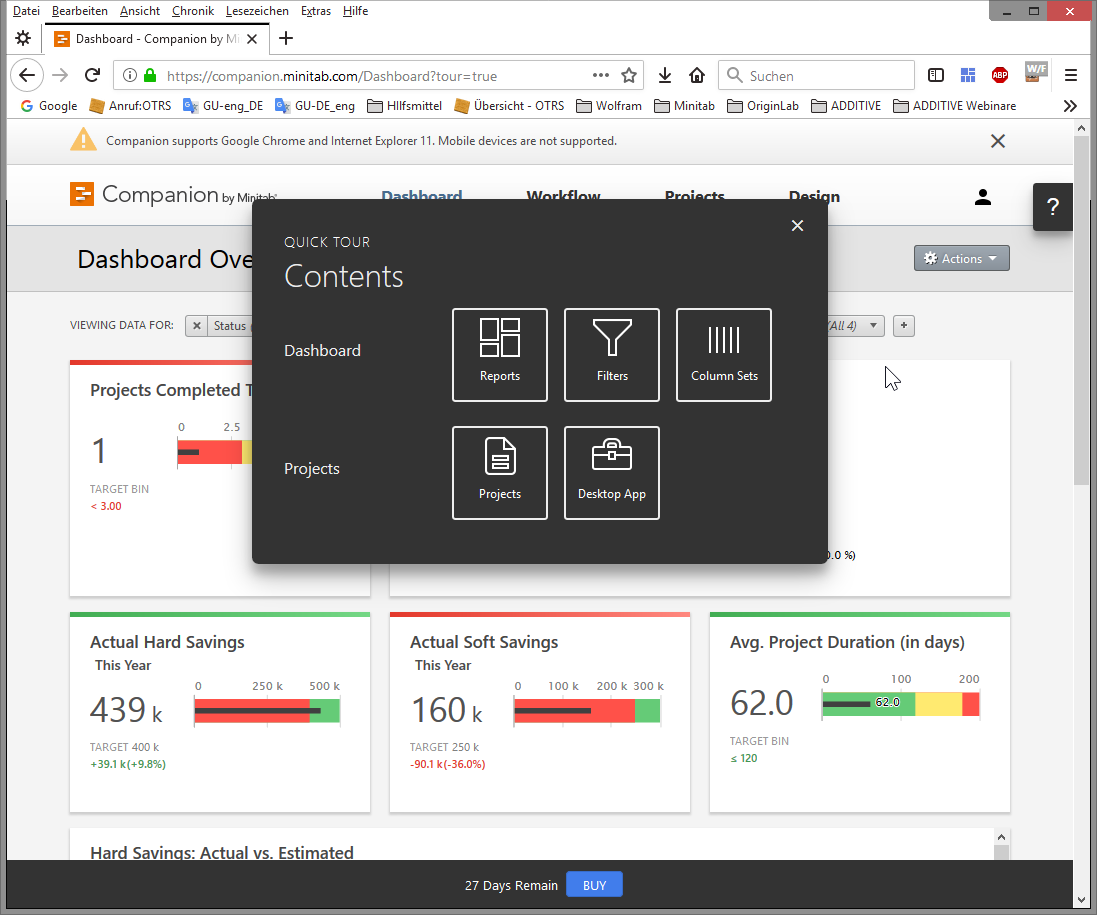The image size is (1097, 915).
Task: Open the Anruf:OTRS bookmark
Action: click(x=130, y=106)
